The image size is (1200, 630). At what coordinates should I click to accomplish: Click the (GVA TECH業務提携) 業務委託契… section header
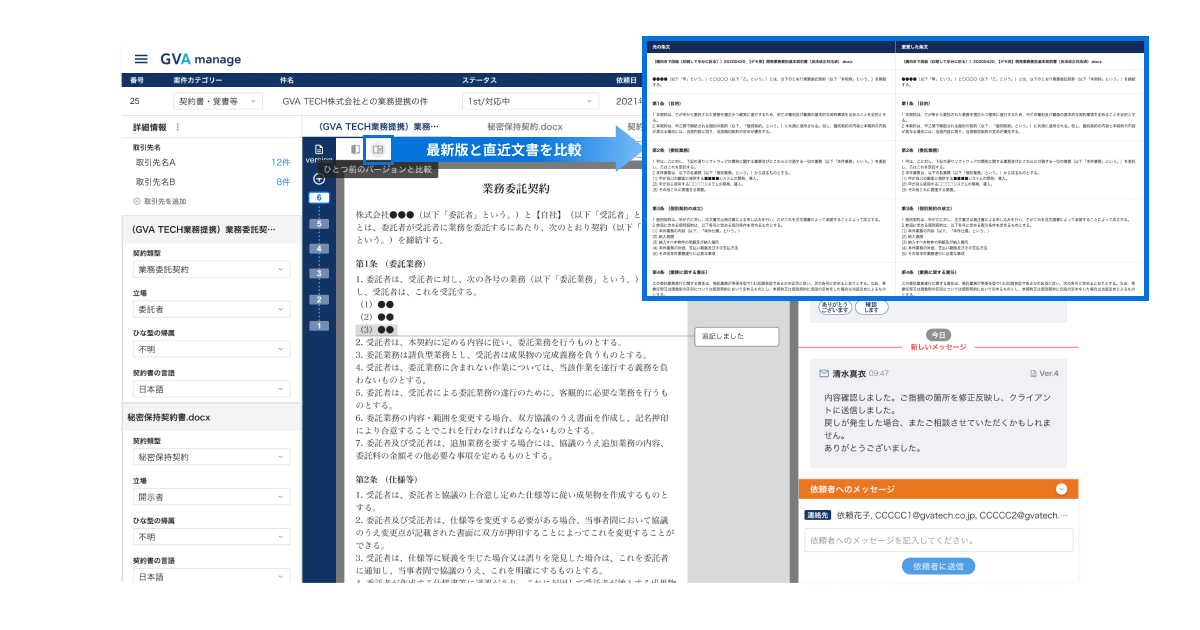point(211,229)
